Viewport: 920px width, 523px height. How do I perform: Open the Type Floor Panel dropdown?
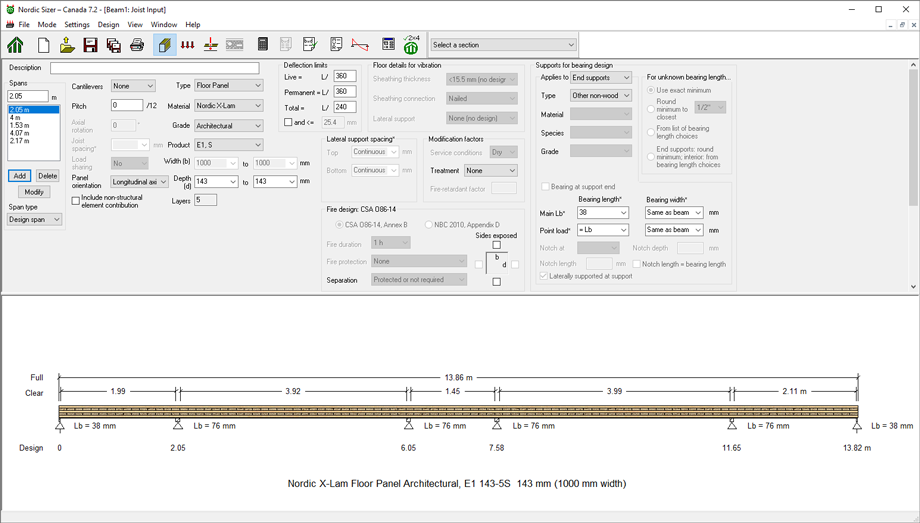pyautogui.click(x=229, y=85)
